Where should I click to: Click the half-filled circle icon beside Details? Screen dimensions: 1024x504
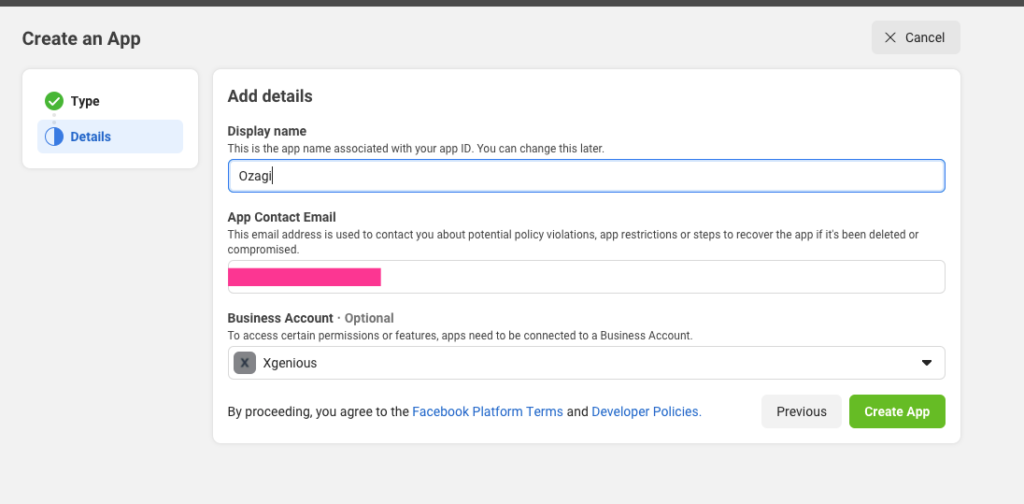(54, 136)
